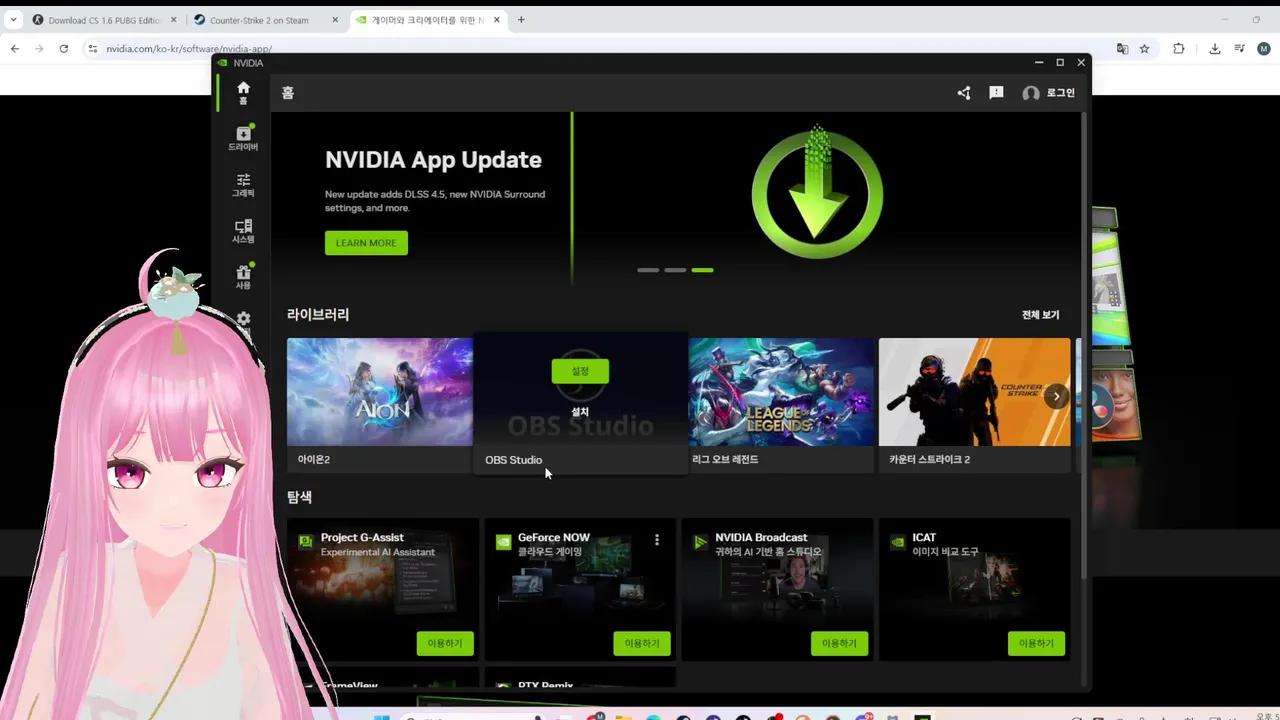The height and width of the screenshot is (720, 1280).
Task: Go forward in the browser
Action: click(39, 49)
